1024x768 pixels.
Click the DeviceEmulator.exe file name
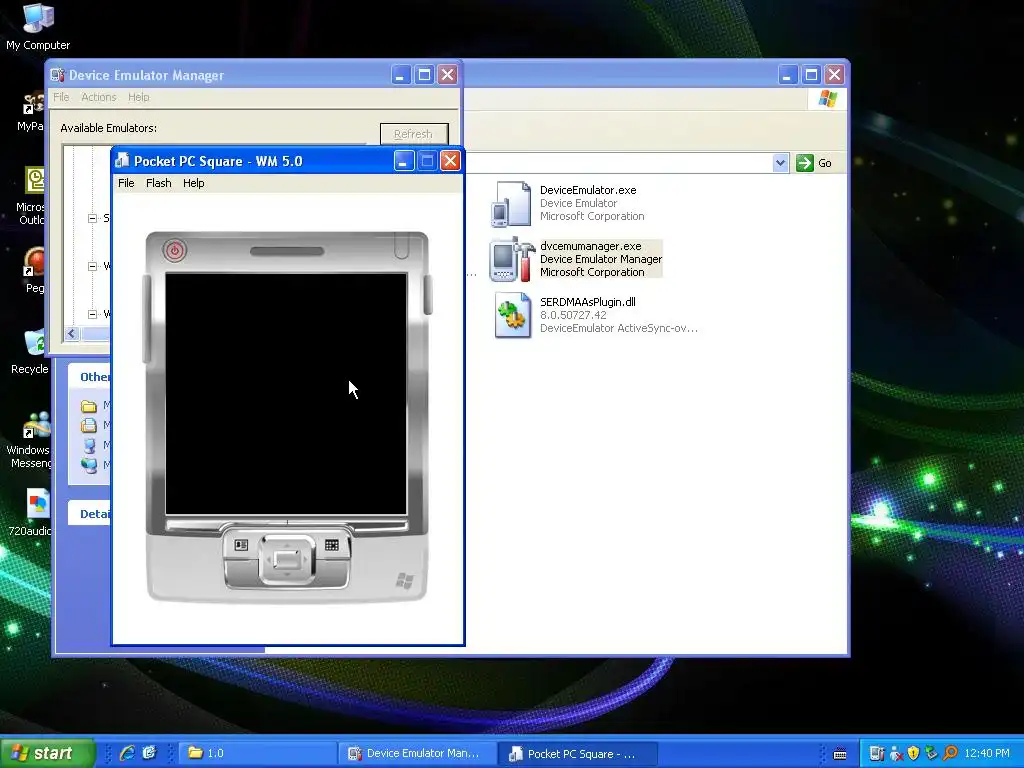coord(588,190)
